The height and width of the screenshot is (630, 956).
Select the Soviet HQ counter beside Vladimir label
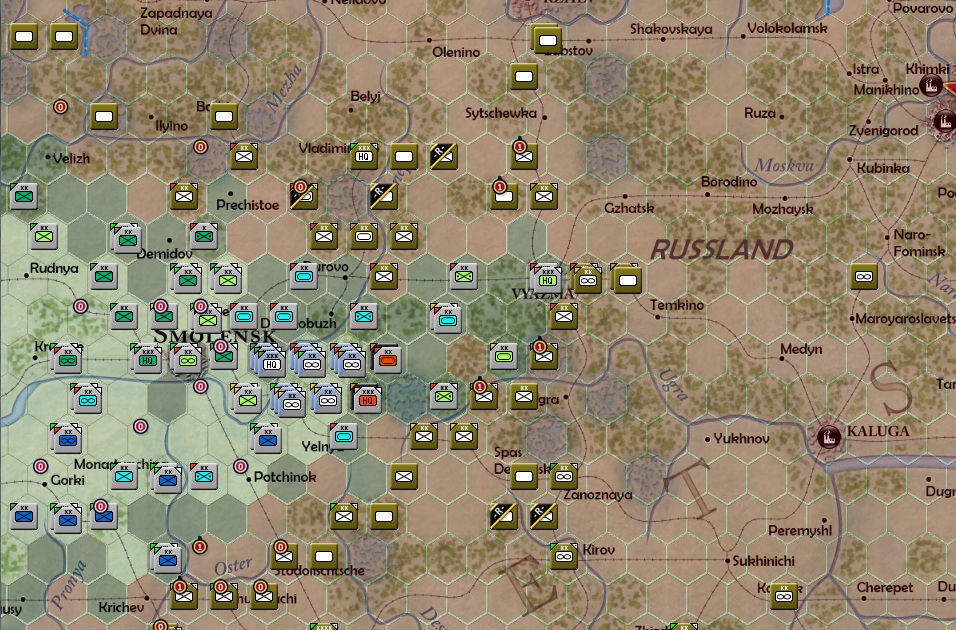(364, 156)
